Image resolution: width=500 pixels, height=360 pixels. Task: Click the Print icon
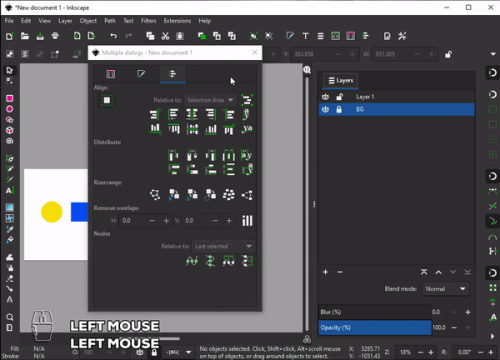click(x=55, y=36)
